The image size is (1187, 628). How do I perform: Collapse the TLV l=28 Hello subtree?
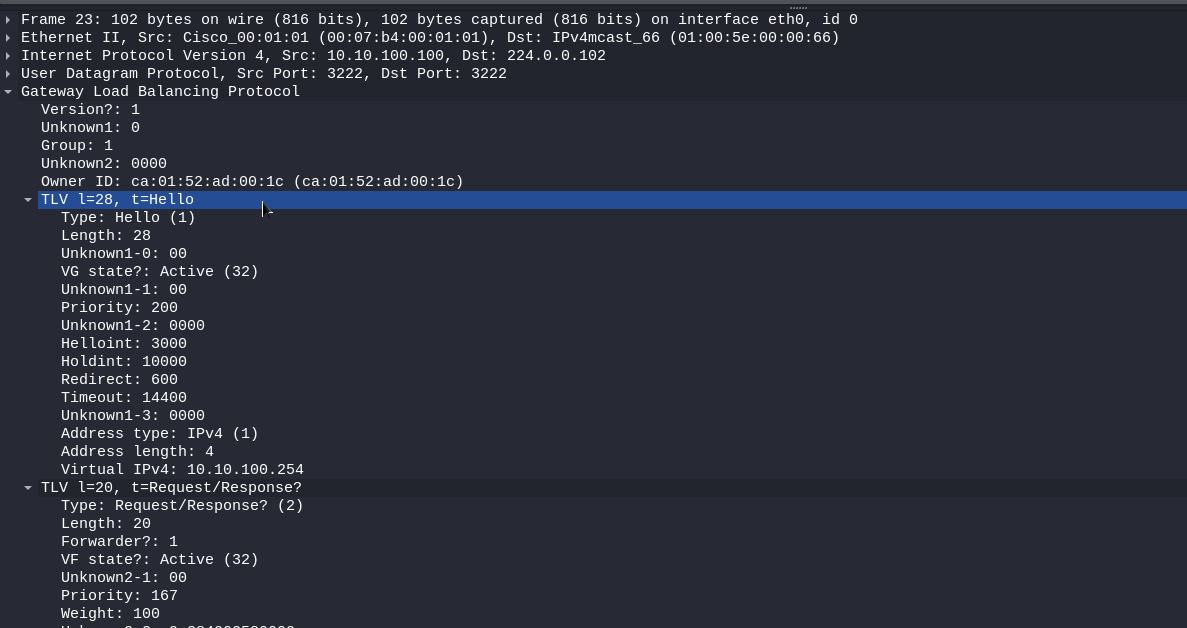coord(28,200)
